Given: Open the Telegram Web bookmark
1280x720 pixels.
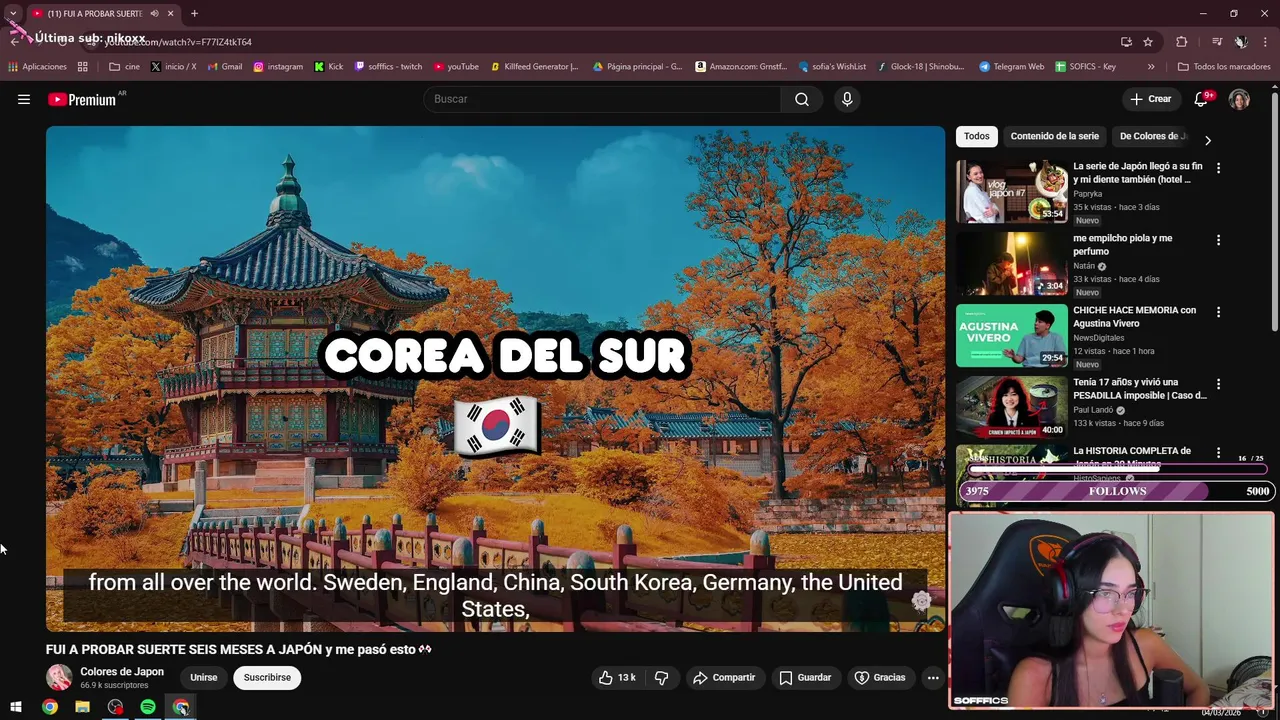Looking at the screenshot, I should (x=1012, y=67).
